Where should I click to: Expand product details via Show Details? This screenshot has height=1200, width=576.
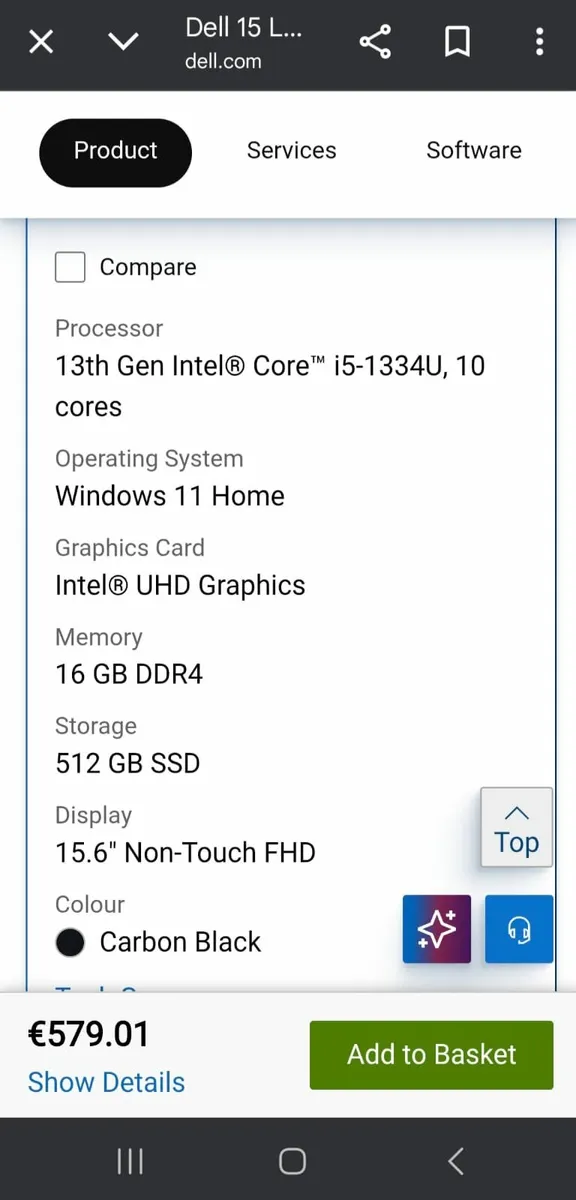pyautogui.click(x=106, y=1082)
